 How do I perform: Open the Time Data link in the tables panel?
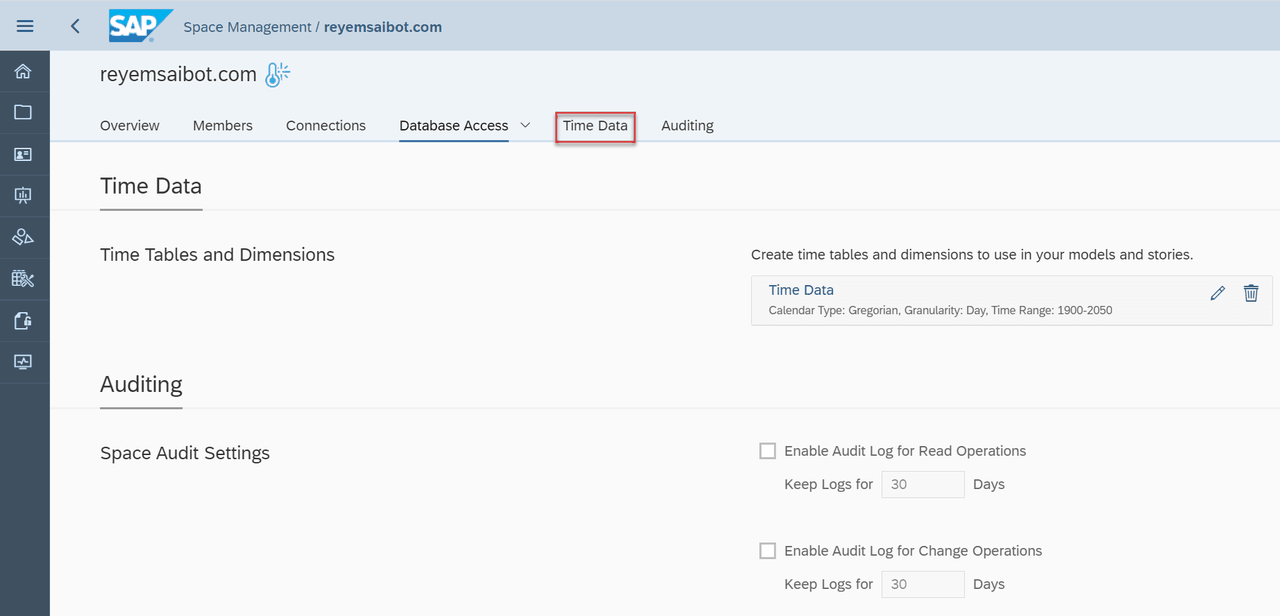800,289
